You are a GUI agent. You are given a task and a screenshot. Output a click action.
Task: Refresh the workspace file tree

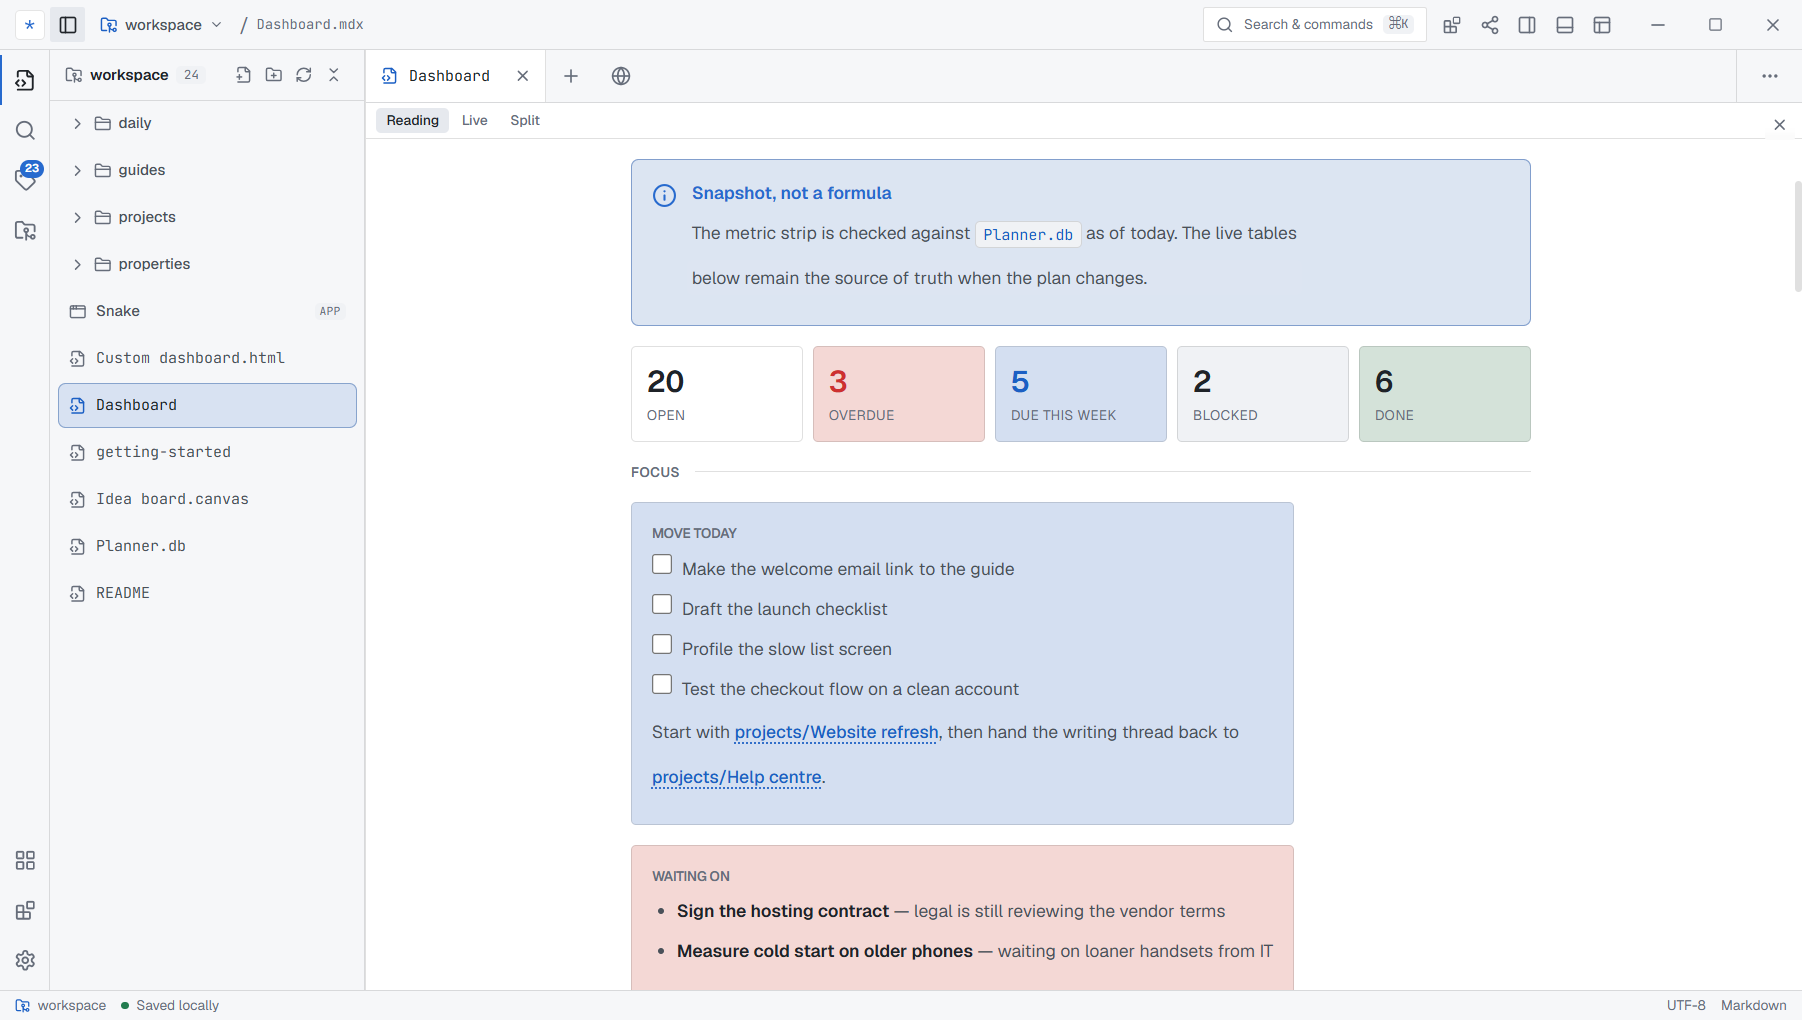point(304,75)
